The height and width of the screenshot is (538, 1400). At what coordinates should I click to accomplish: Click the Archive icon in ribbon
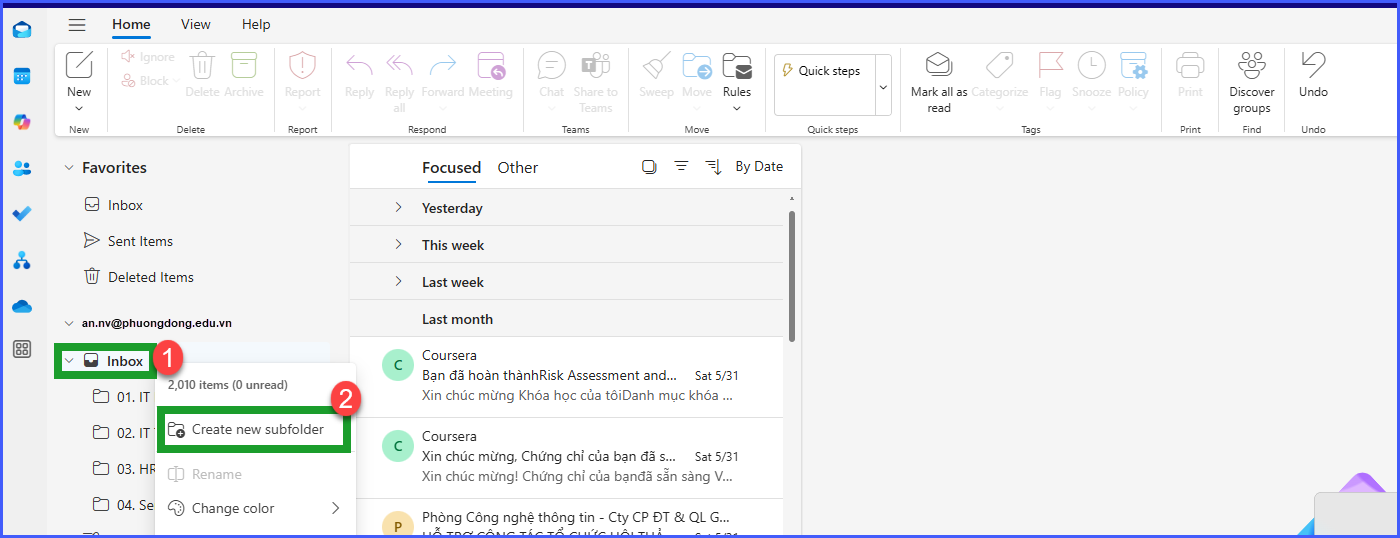point(244,66)
